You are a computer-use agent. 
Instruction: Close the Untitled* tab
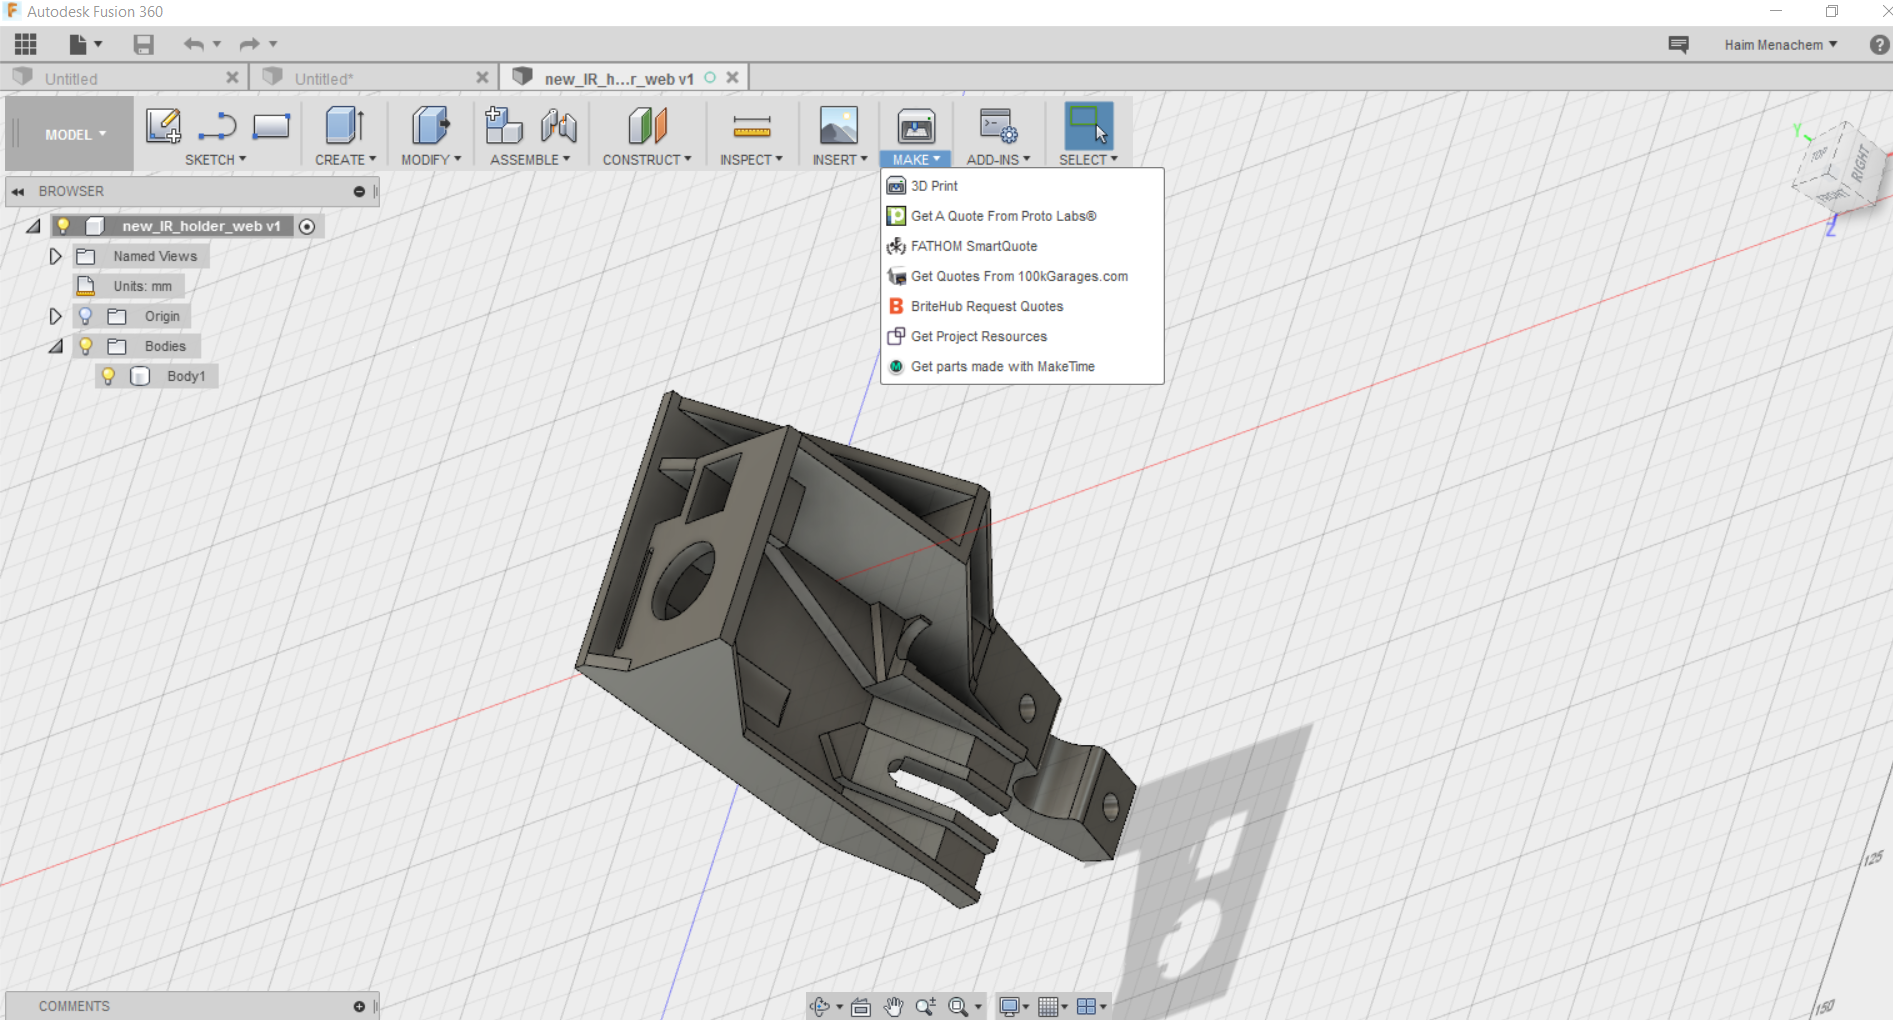pyautogui.click(x=482, y=77)
